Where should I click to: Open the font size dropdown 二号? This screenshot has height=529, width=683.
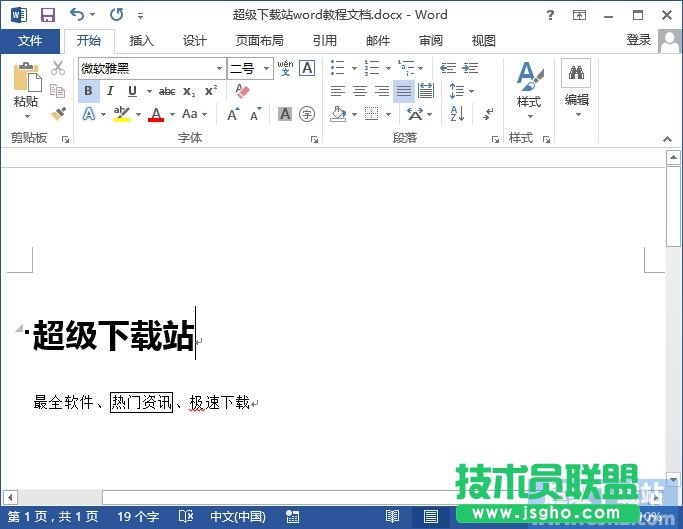point(267,69)
